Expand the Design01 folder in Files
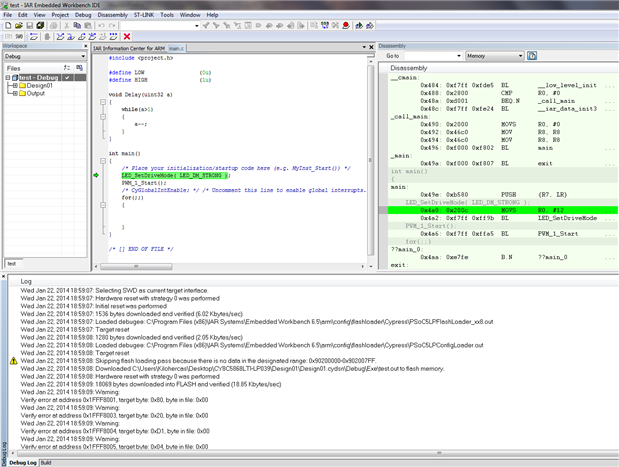619x467 pixels. (13, 86)
